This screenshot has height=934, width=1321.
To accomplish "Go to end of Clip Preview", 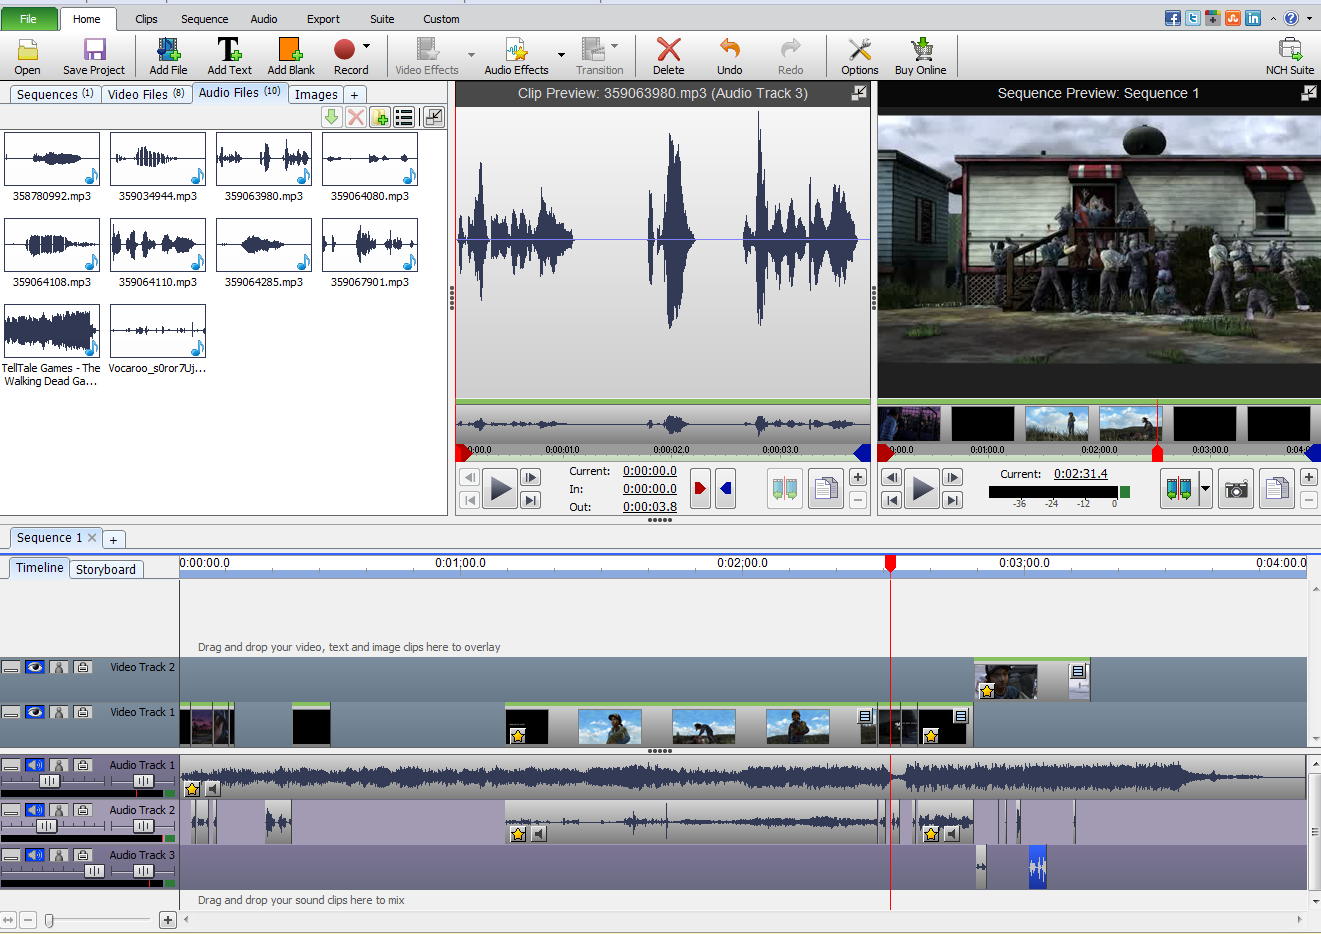I will point(531,500).
